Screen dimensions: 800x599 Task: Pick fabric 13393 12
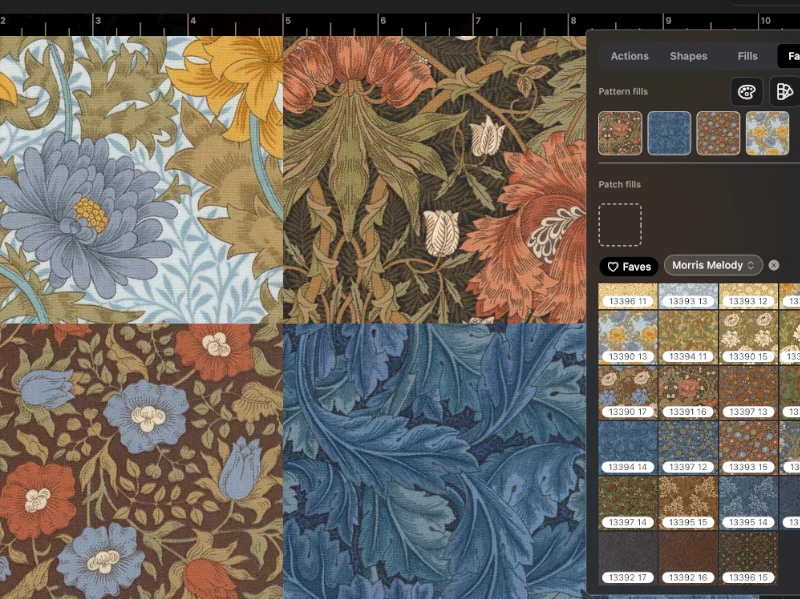[x=748, y=296]
